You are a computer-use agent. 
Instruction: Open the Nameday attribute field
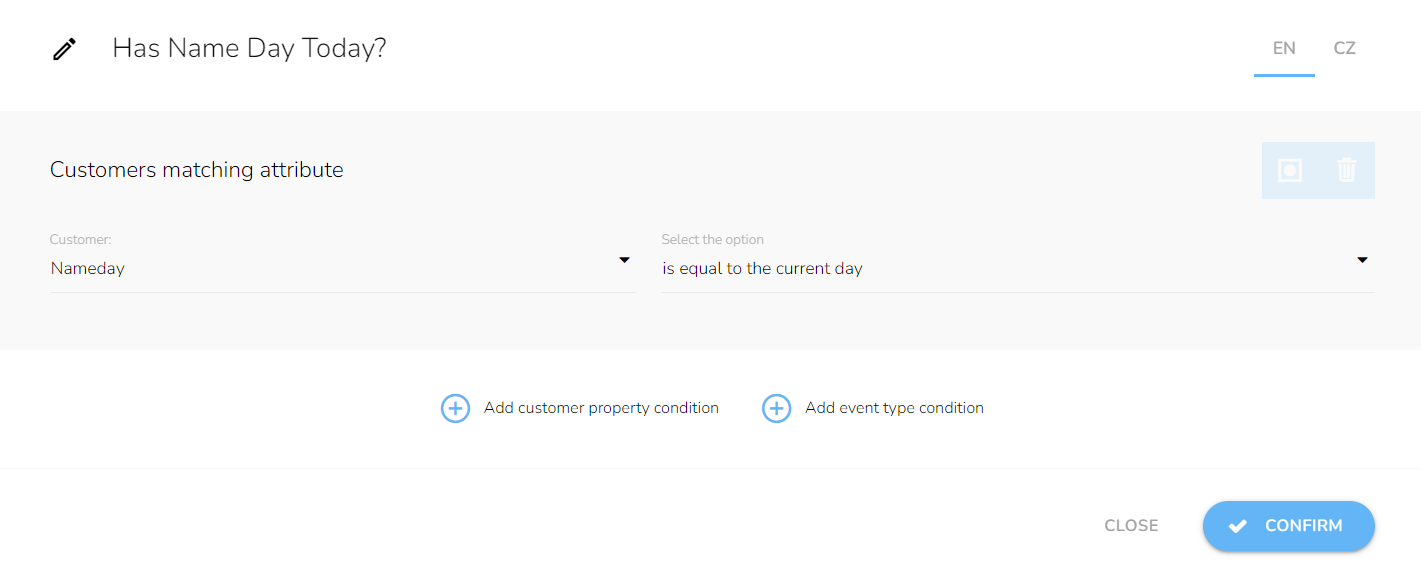click(x=342, y=268)
